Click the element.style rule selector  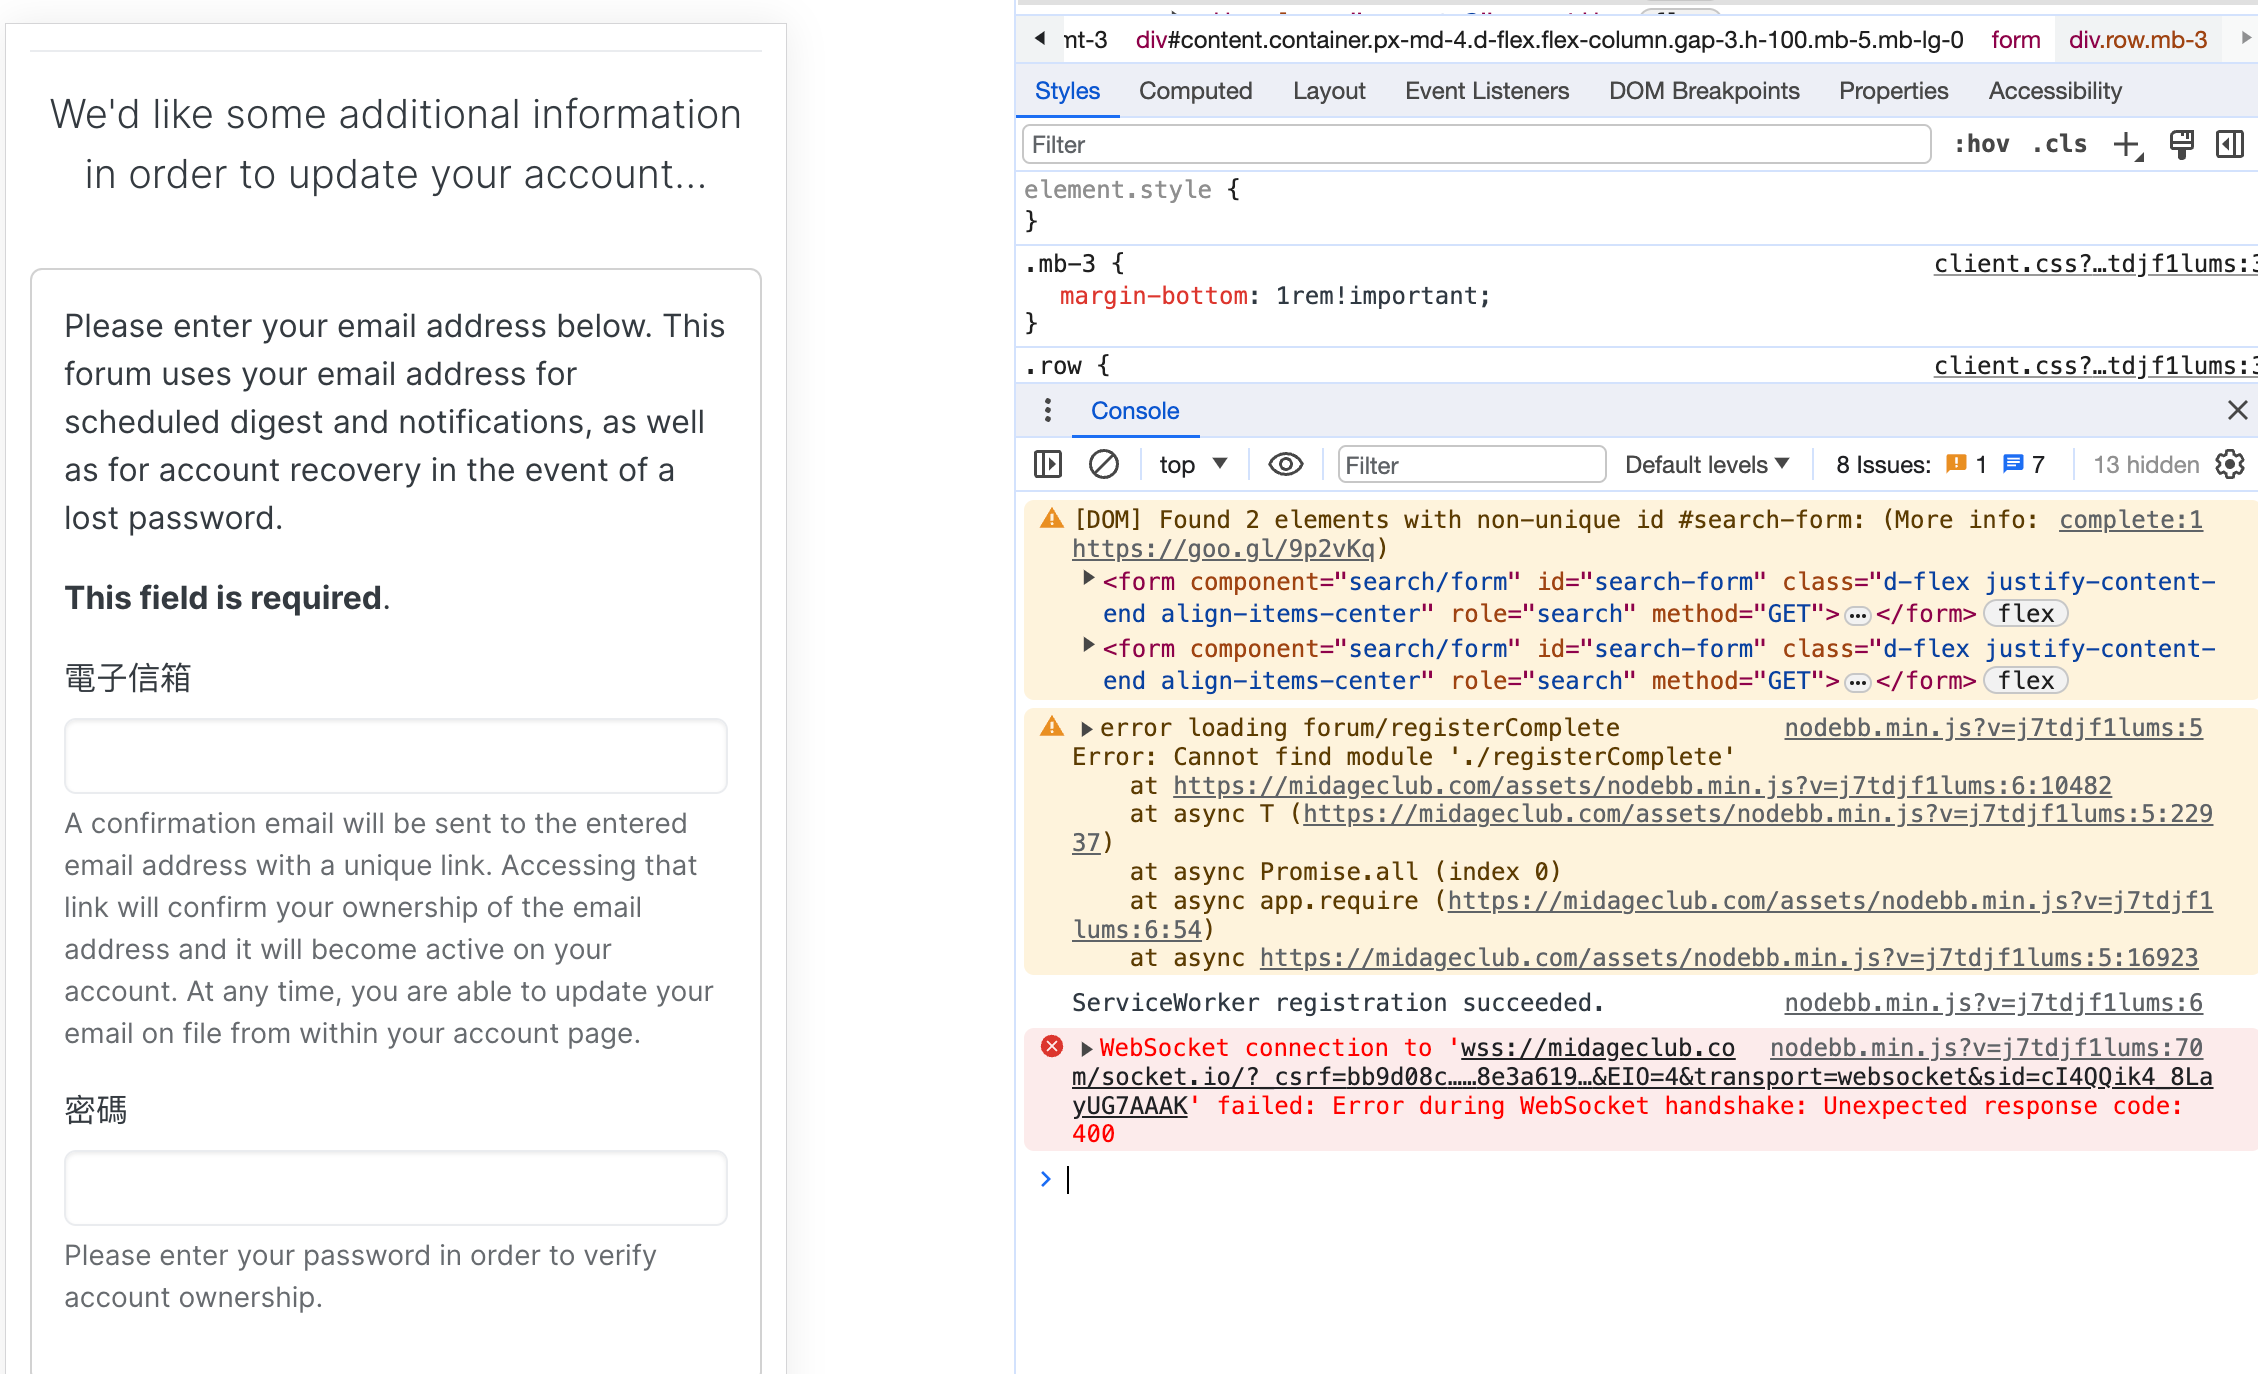1117,190
